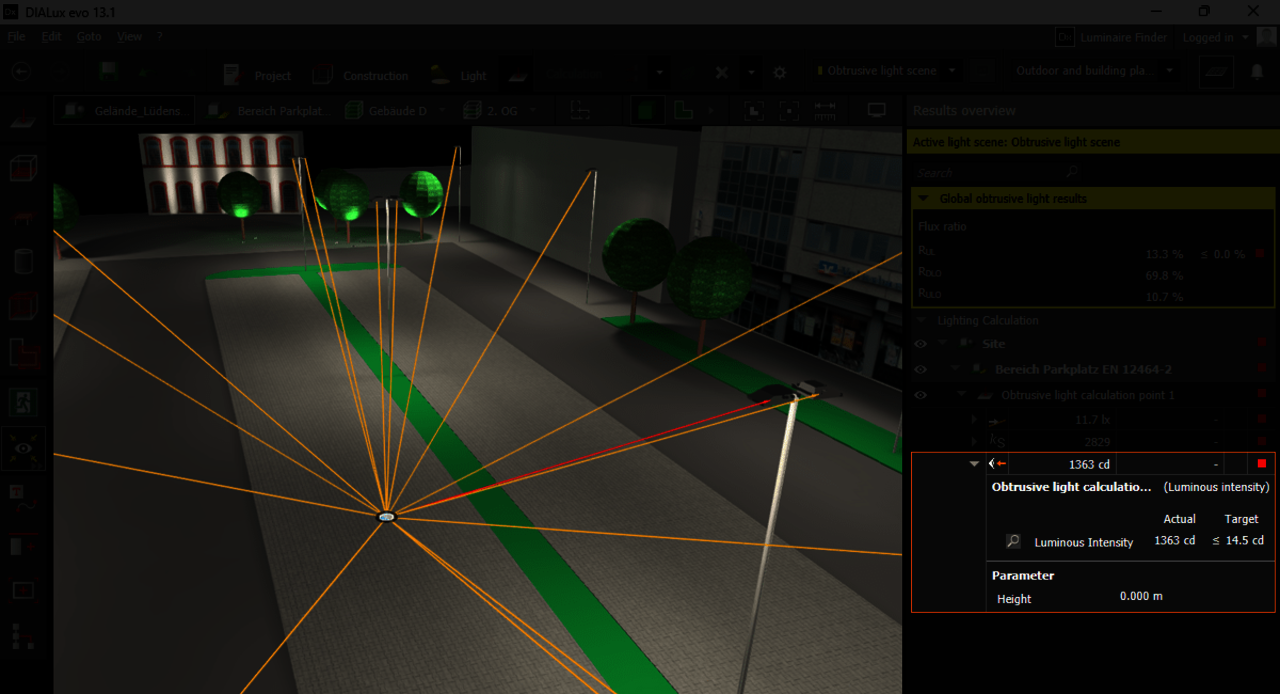
Task: Click the save floppy disk icon
Action: (108, 72)
